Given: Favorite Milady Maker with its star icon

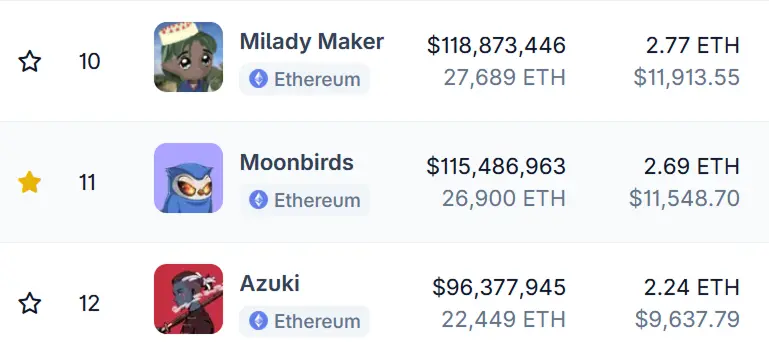Looking at the screenshot, I should coord(29,61).
